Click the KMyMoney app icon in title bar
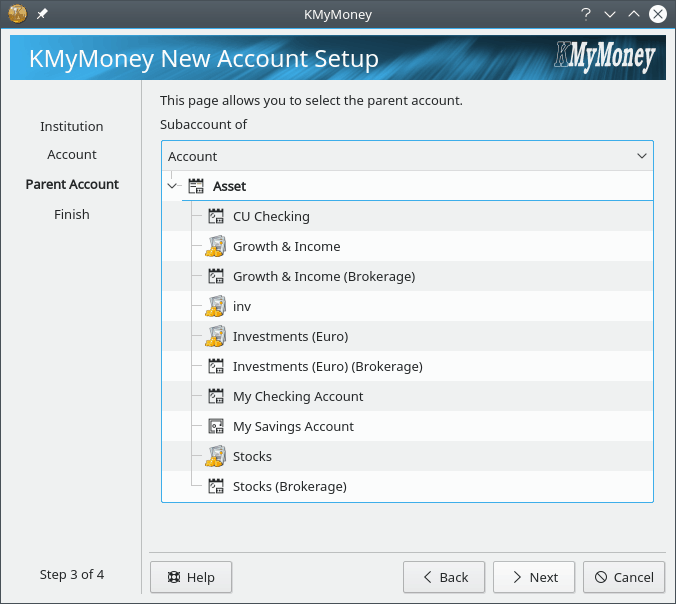676x604 pixels. pyautogui.click(x=17, y=14)
